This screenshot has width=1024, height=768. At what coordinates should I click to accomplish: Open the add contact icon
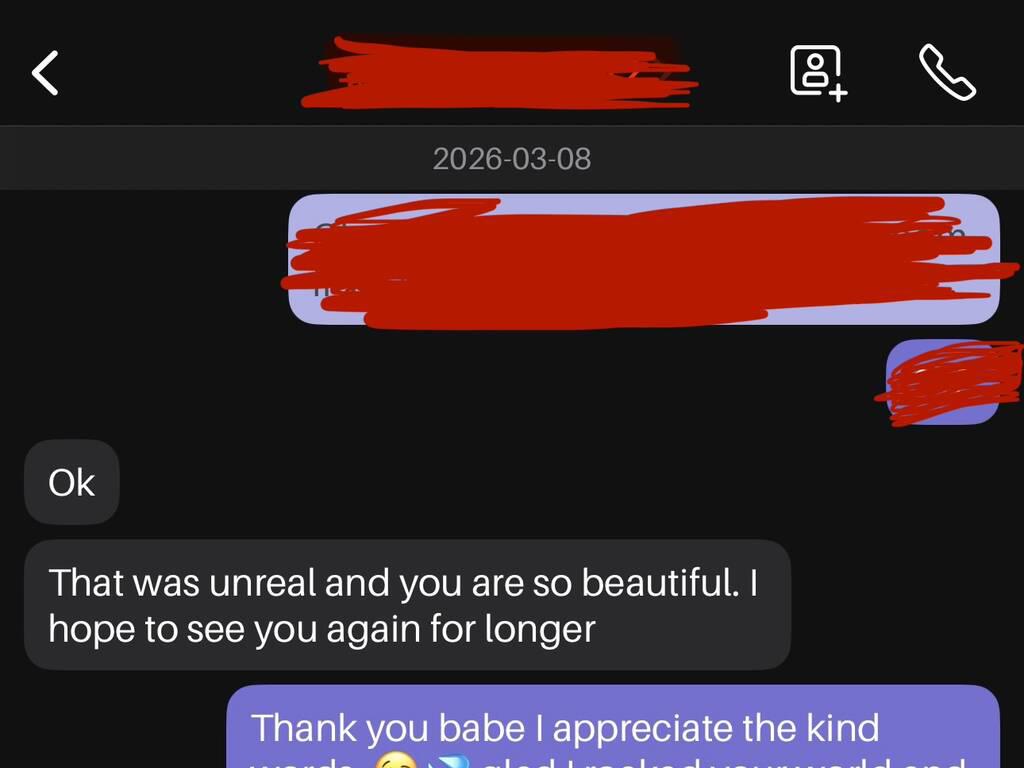coord(818,73)
